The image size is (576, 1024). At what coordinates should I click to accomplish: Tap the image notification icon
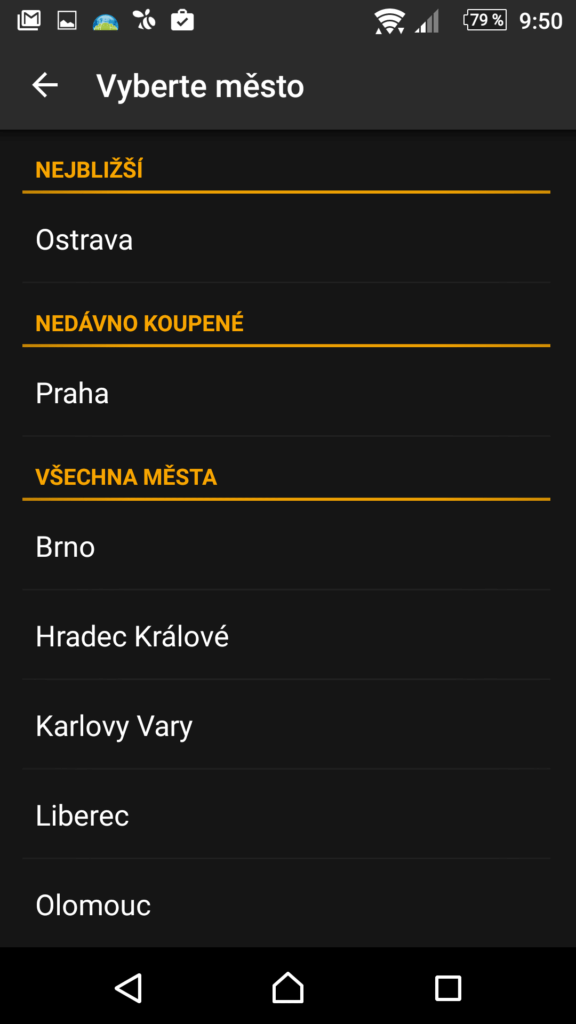[x=67, y=22]
